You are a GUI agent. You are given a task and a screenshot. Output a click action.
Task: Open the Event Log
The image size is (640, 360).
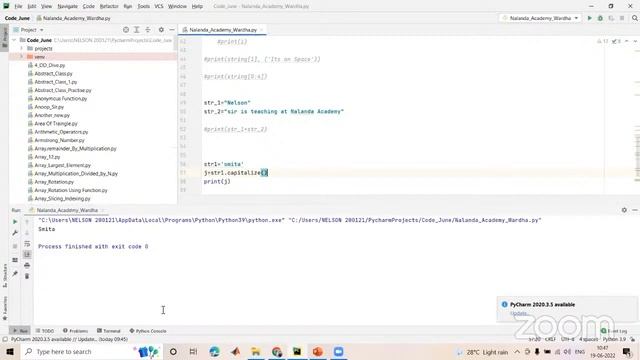click(x=614, y=331)
